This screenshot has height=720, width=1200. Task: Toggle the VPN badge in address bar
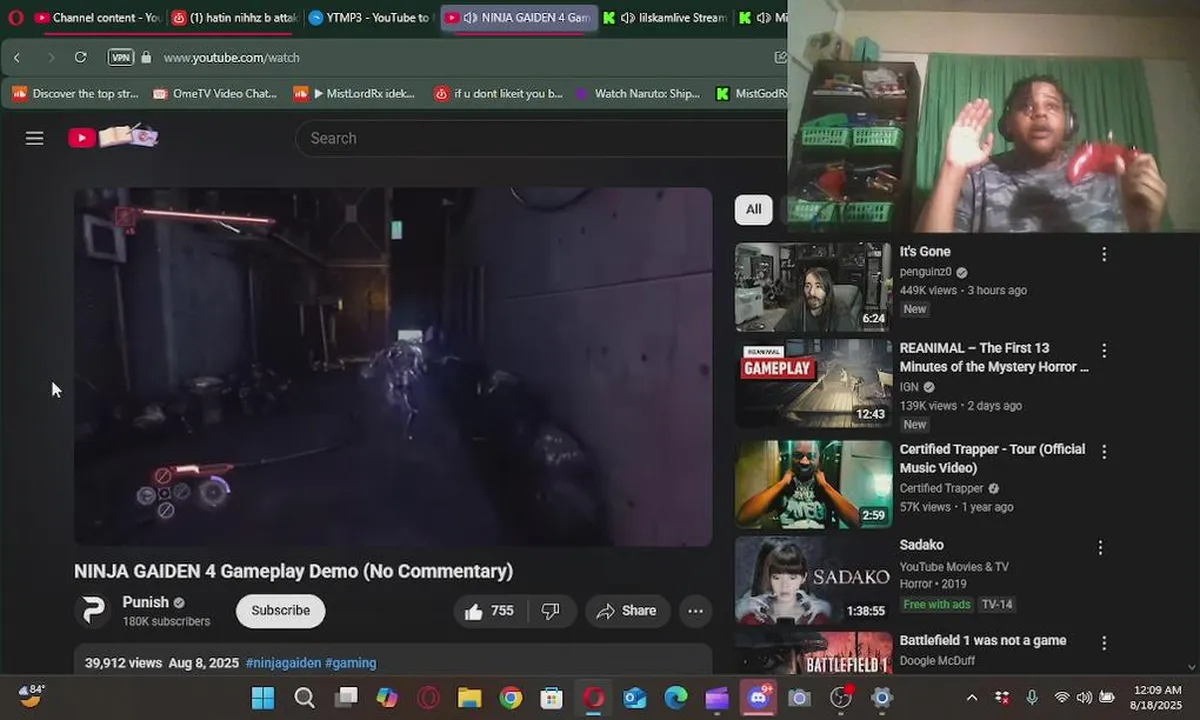[x=120, y=57]
